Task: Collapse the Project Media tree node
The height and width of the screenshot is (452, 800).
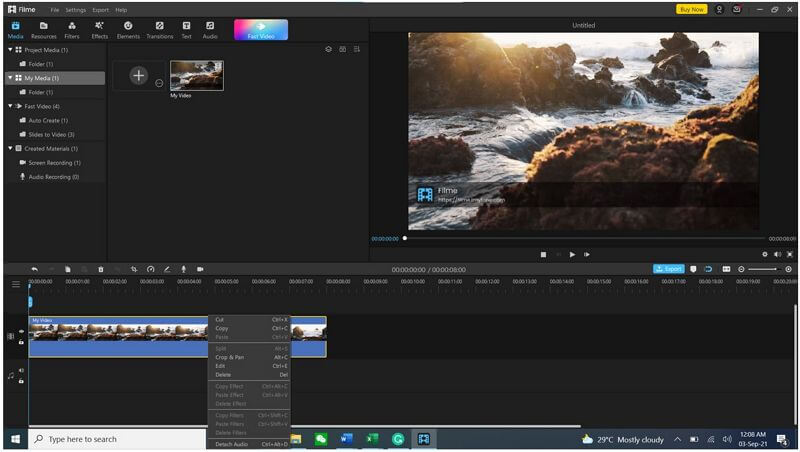Action: (10, 49)
